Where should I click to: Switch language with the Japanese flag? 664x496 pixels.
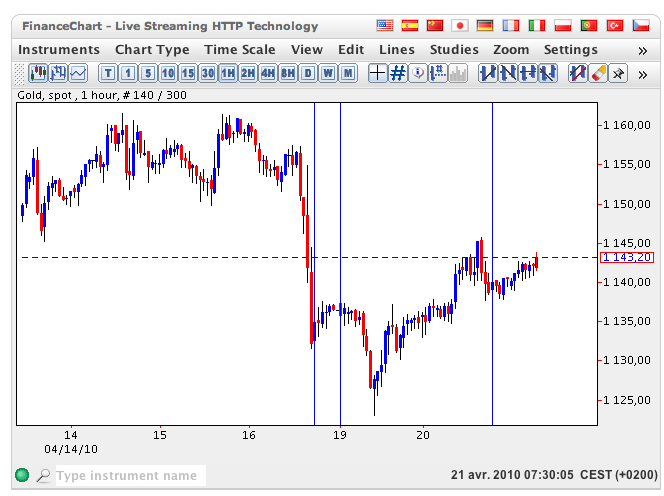click(460, 25)
